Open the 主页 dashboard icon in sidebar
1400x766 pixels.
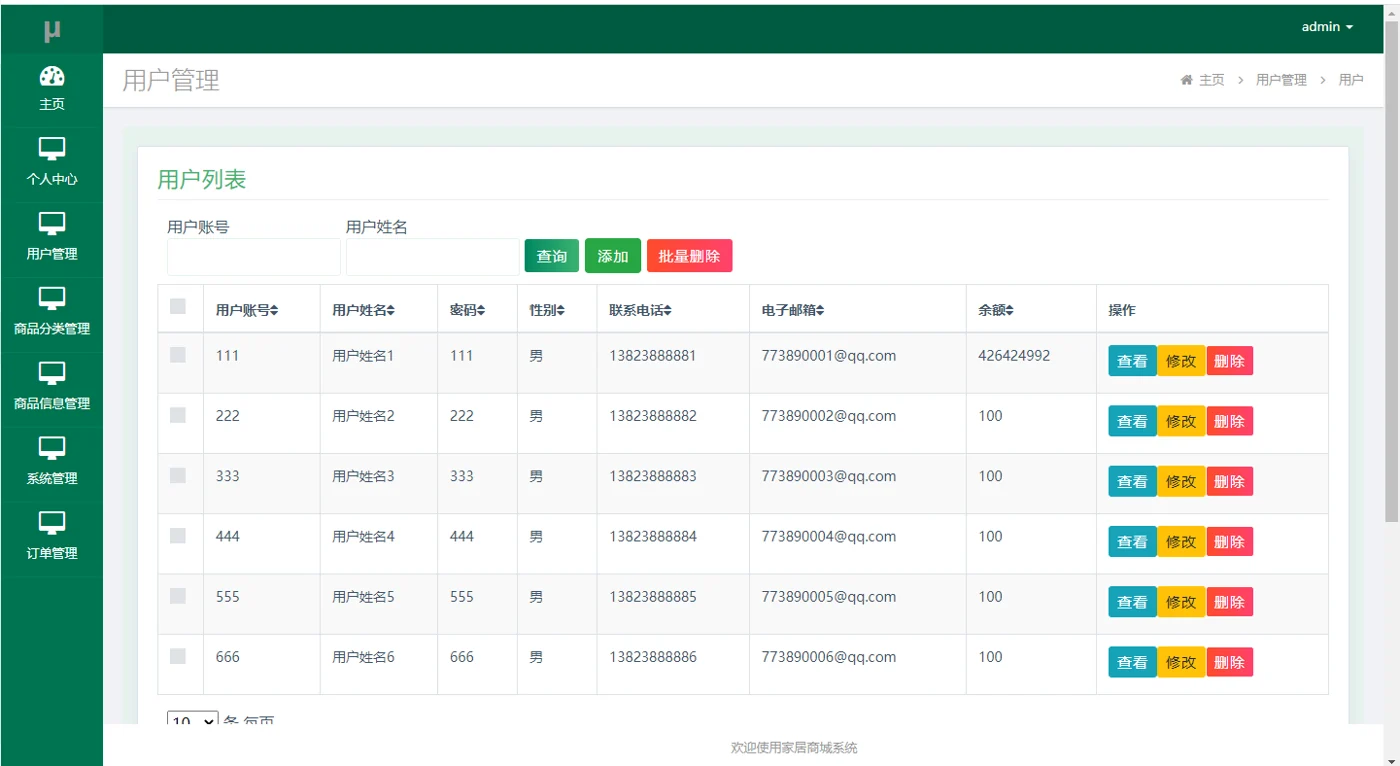coord(52,76)
